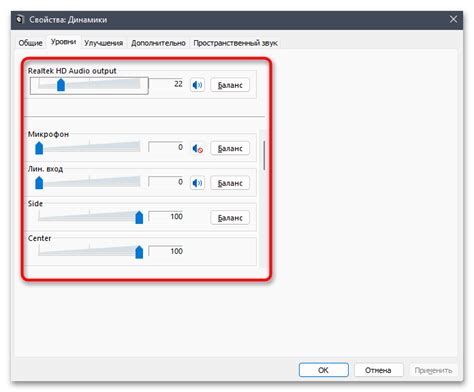Open Баланс for Лин. вход
This screenshot has height=392, width=474.
click(230, 183)
